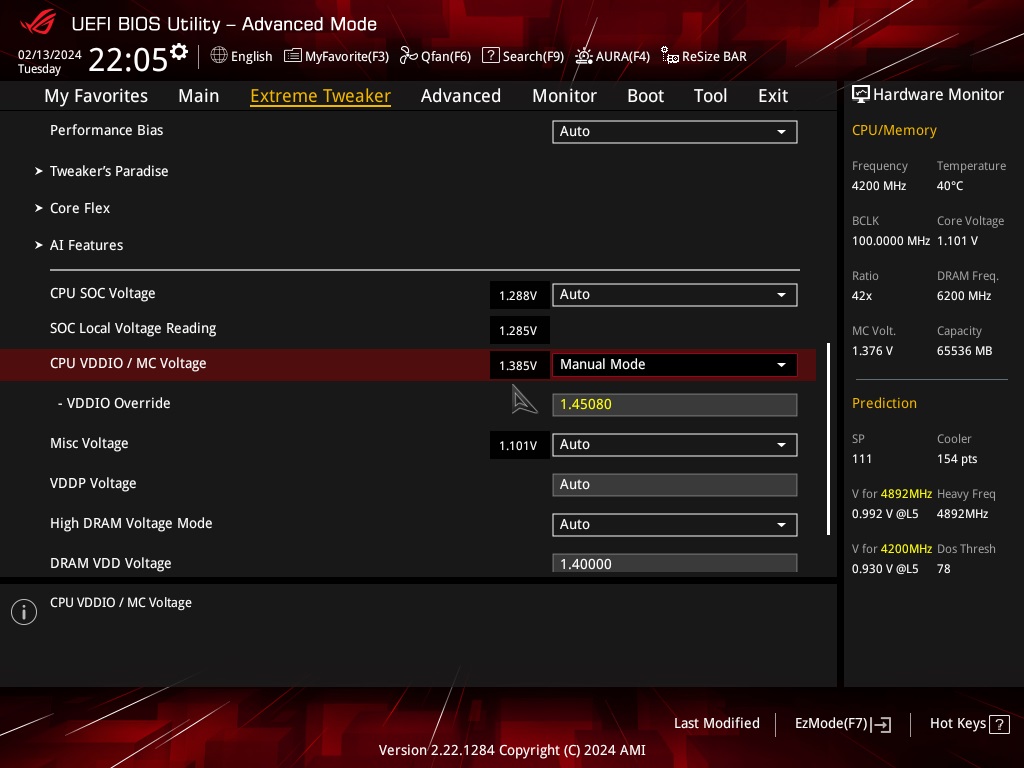
Task: Open the Misc Voltage dropdown
Action: coord(674,444)
